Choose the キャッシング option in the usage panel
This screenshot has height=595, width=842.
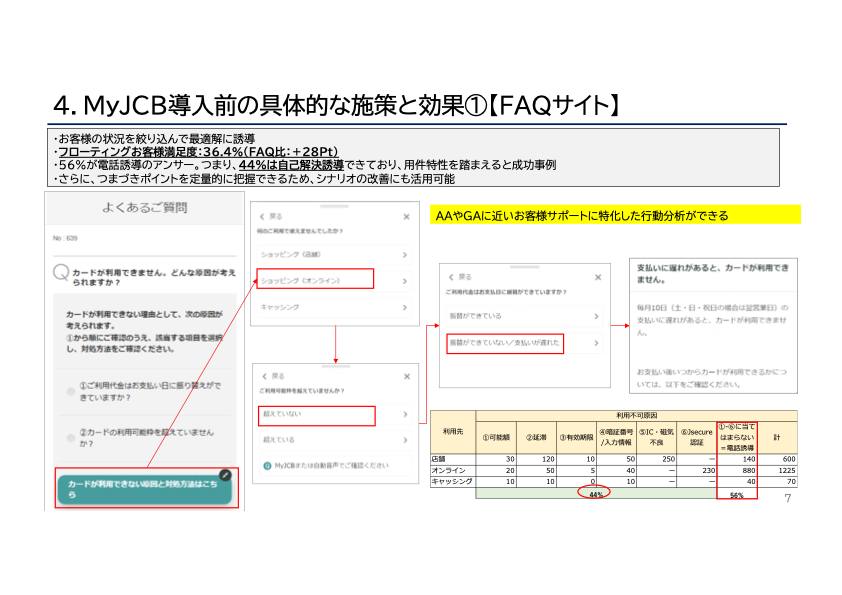334,307
